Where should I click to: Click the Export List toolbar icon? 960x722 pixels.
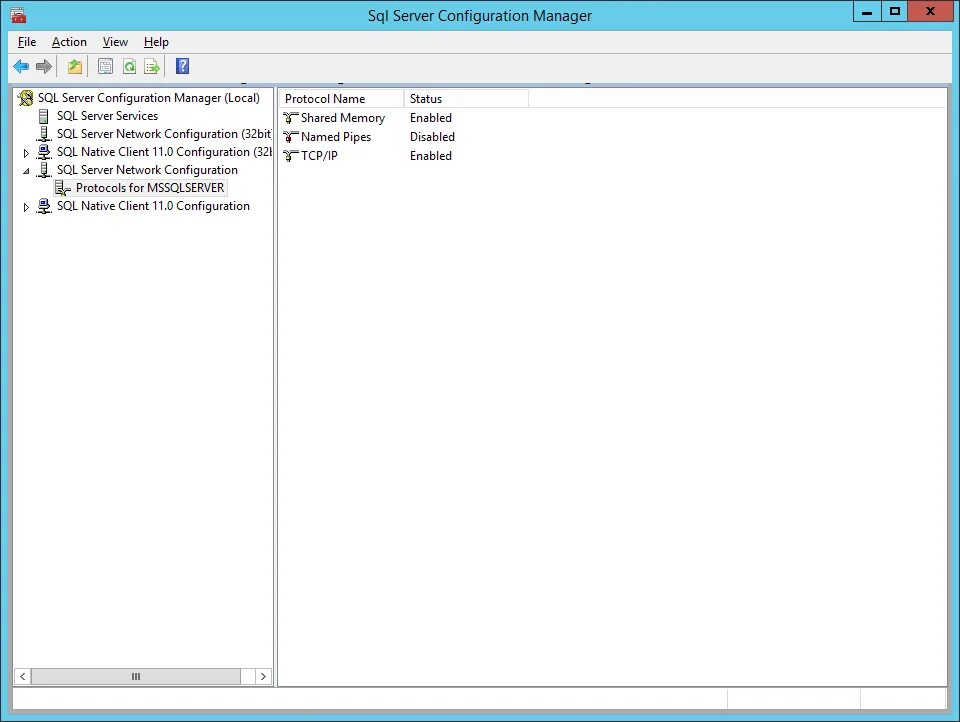[152, 66]
